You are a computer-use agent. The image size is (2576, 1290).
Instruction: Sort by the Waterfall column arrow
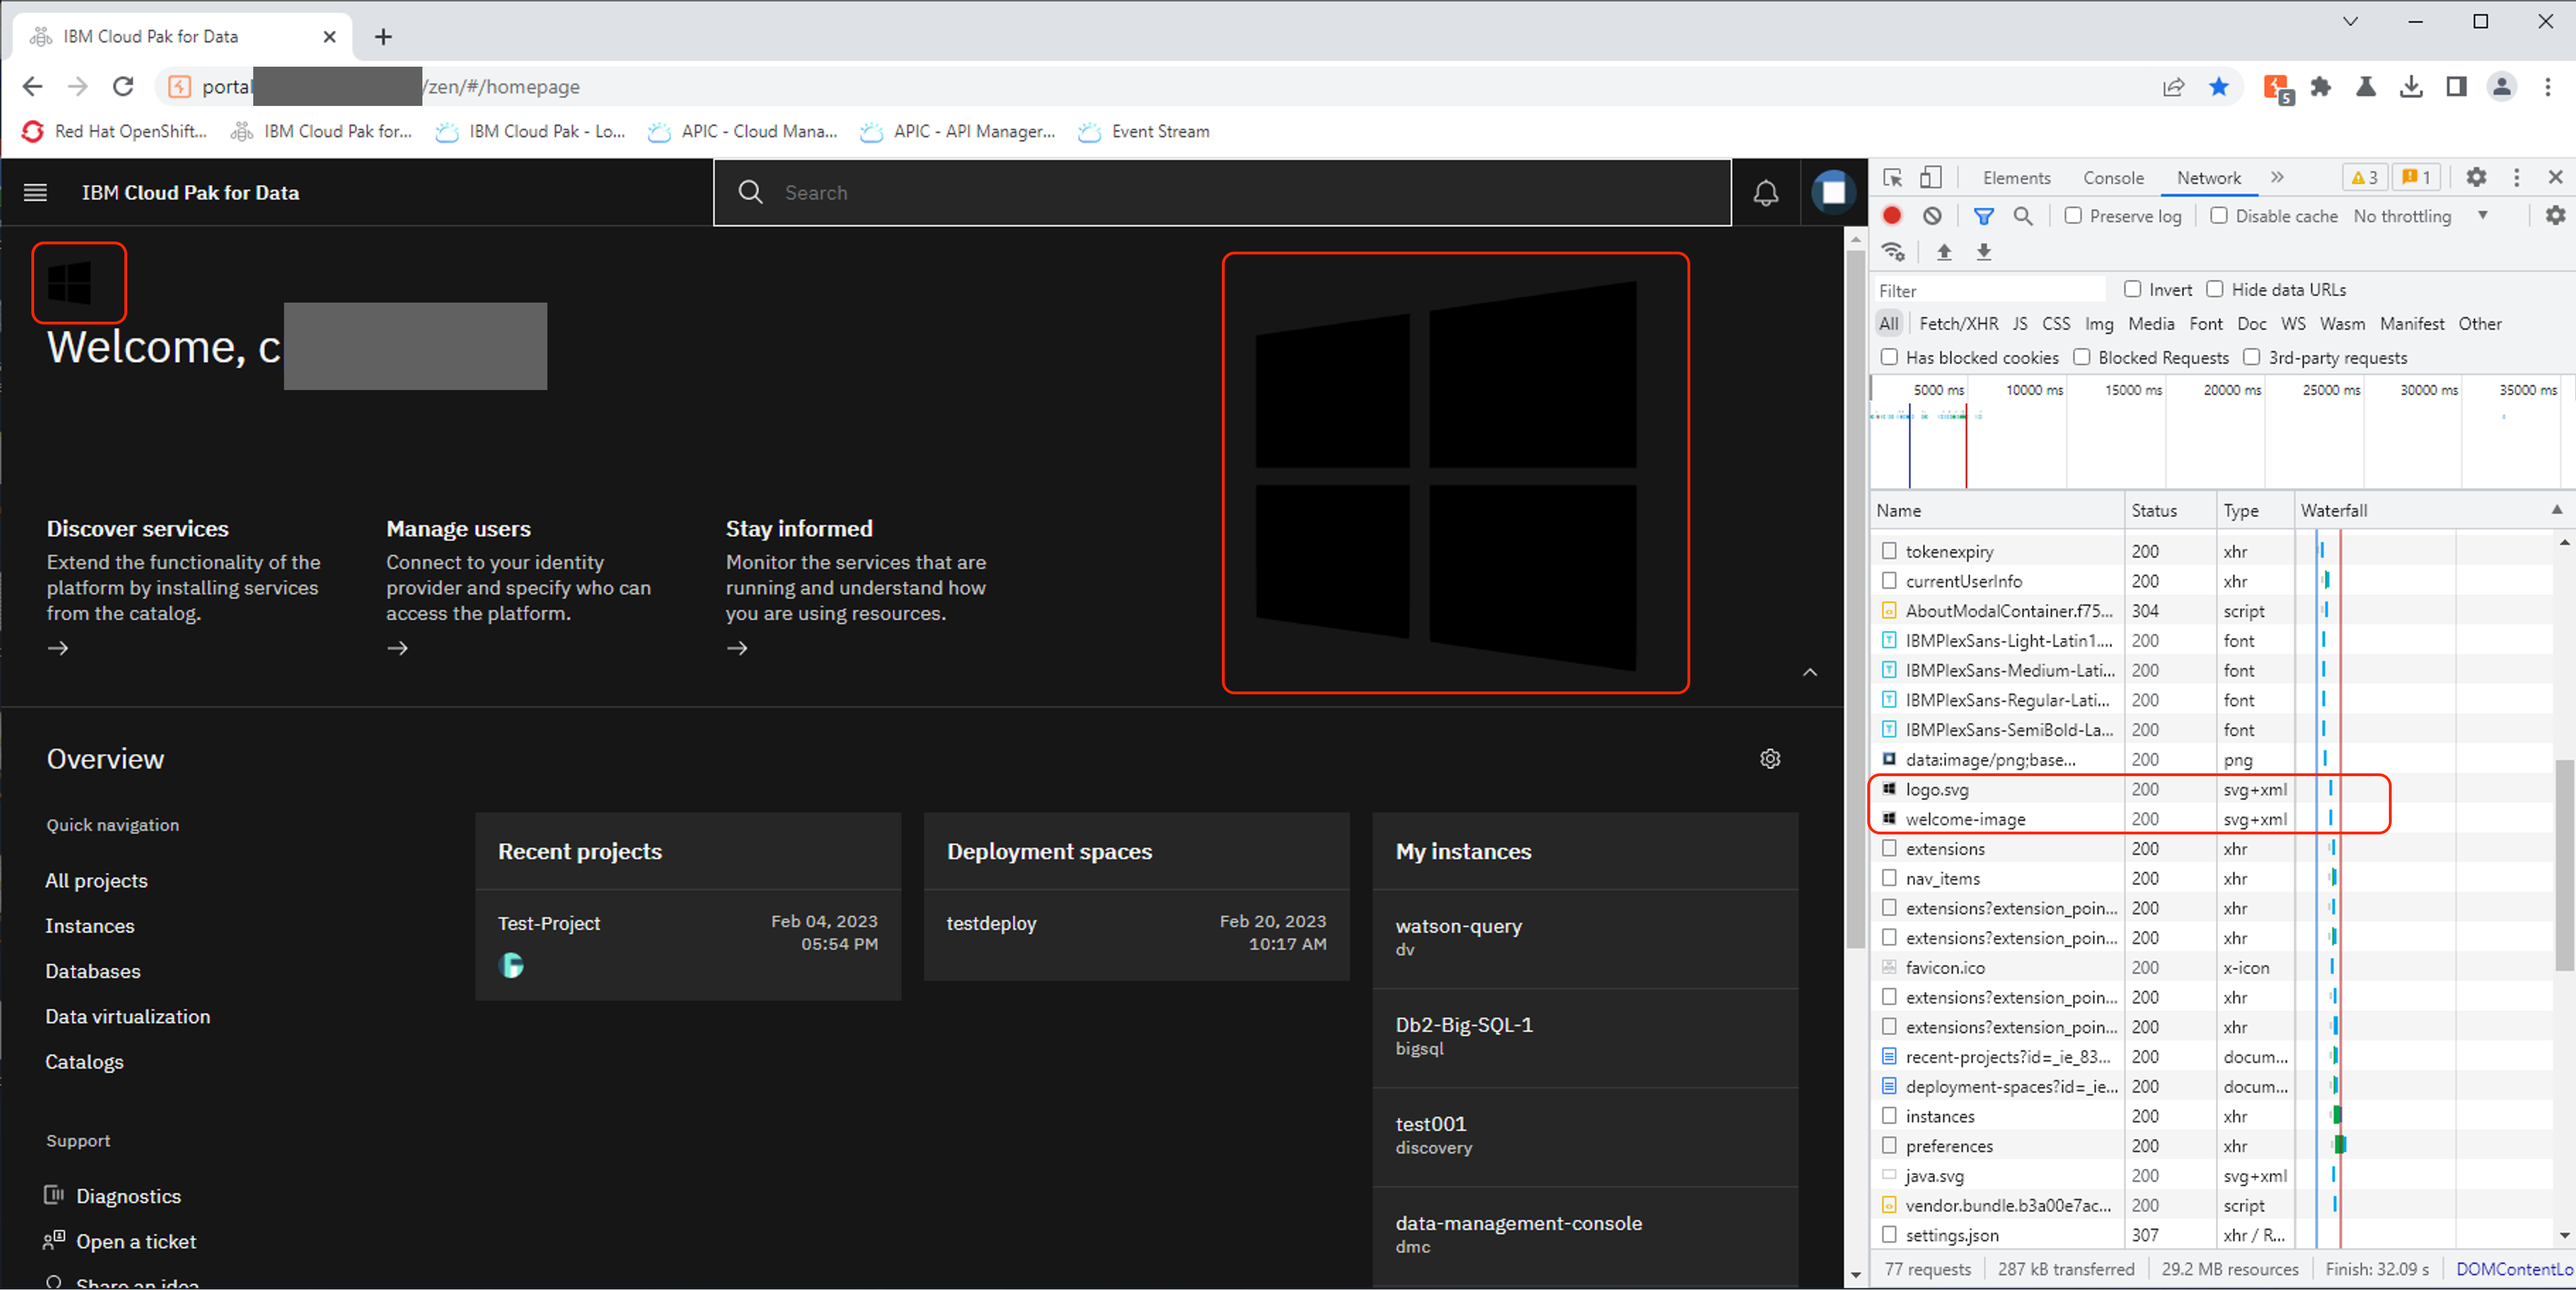click(x=2557, y=510)
